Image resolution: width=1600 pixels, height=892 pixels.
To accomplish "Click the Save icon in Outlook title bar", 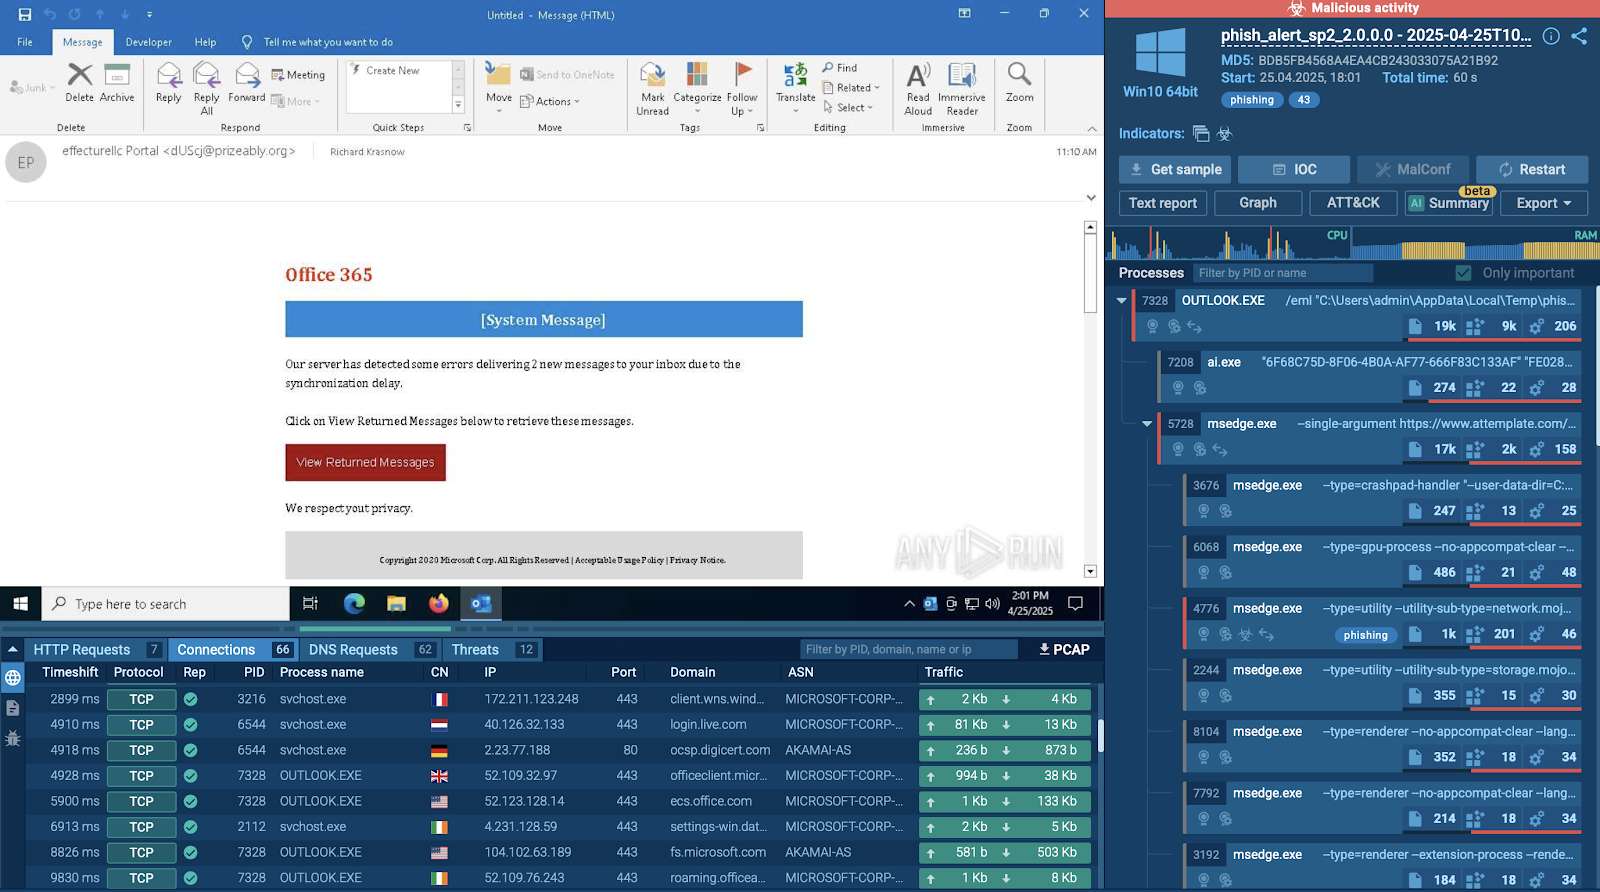I will pos(25,15).
